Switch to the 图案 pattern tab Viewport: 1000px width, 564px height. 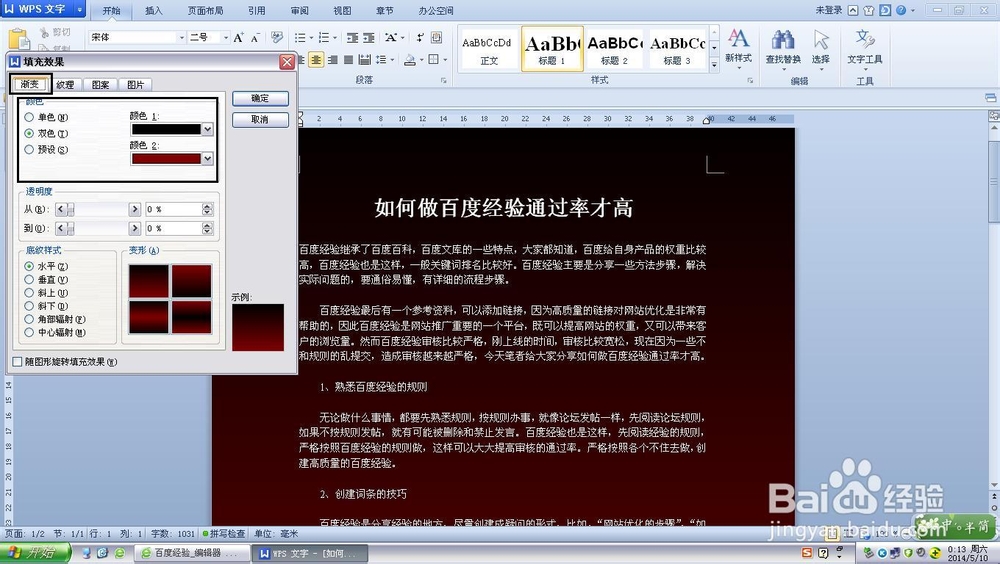(100, 84)
